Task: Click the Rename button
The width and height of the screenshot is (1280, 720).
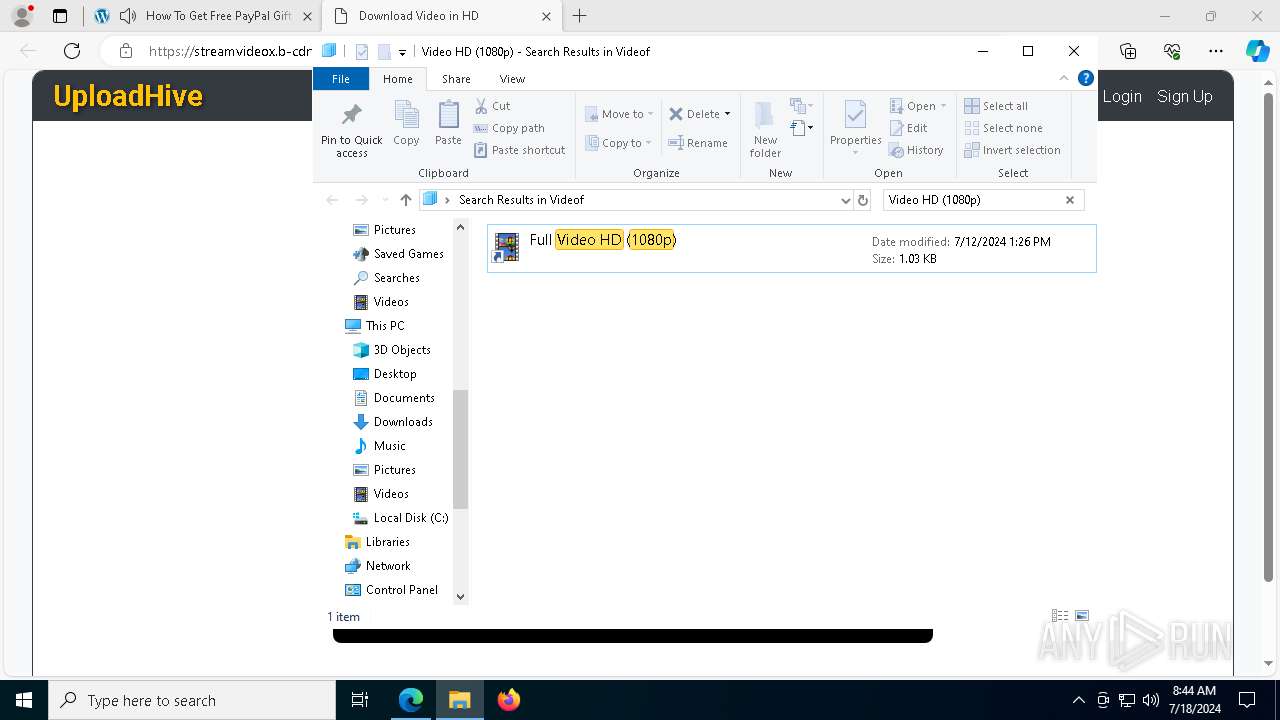Action: pyautogui.click(x=698, y=143)
